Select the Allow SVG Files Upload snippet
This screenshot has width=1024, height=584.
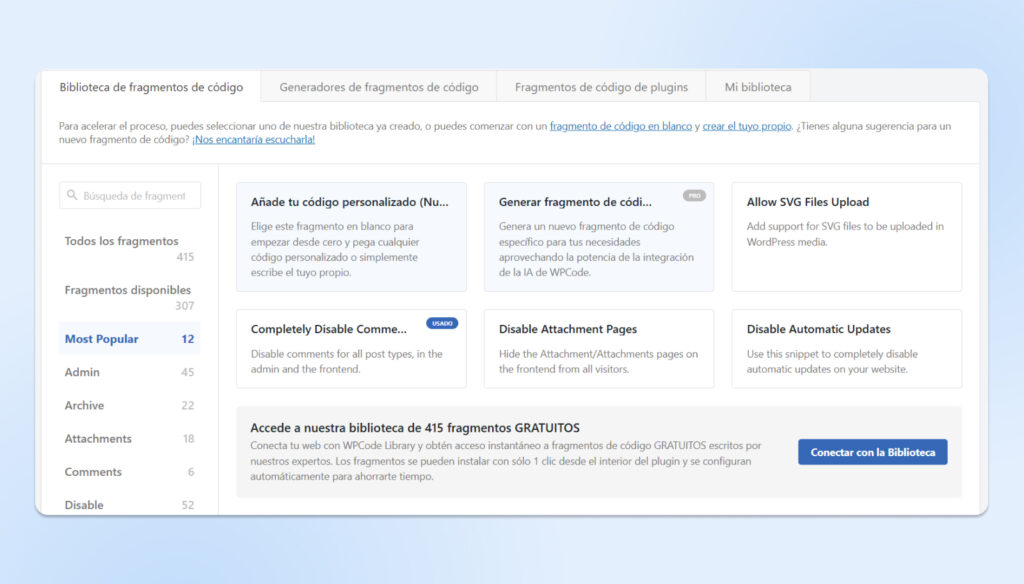pos(846,236)
